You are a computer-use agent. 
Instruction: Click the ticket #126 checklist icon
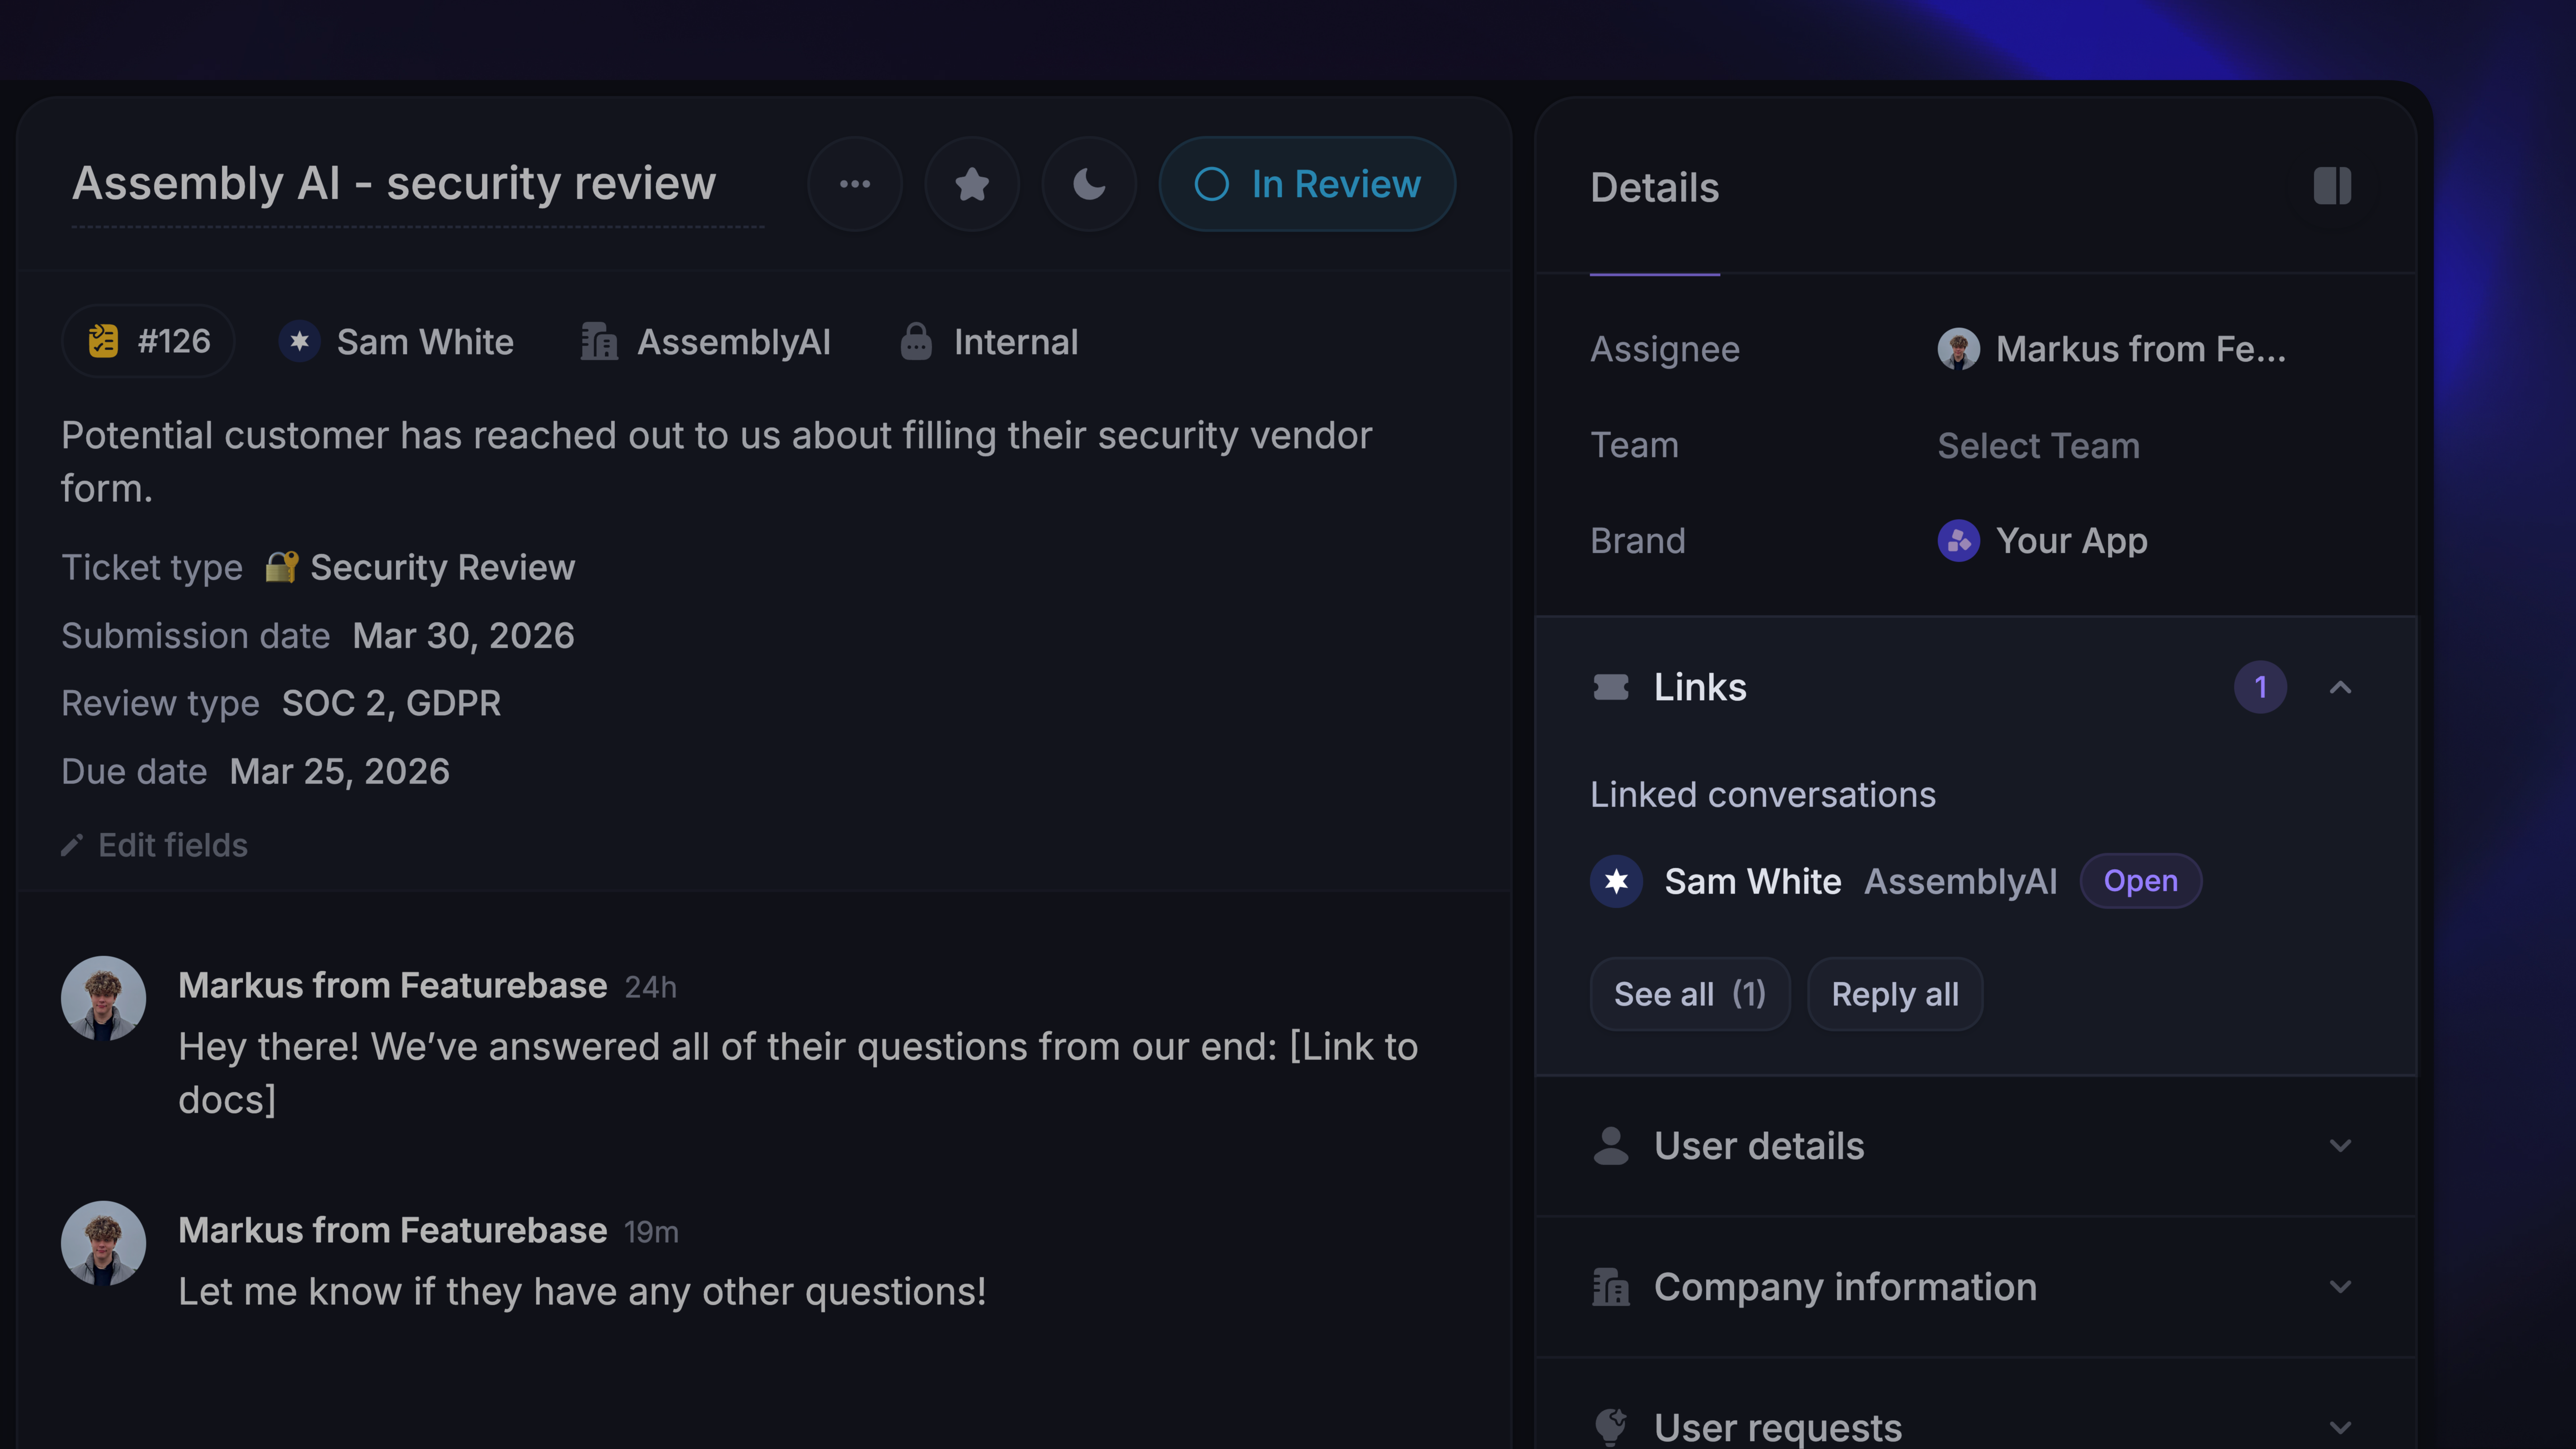tap(103, 341)
